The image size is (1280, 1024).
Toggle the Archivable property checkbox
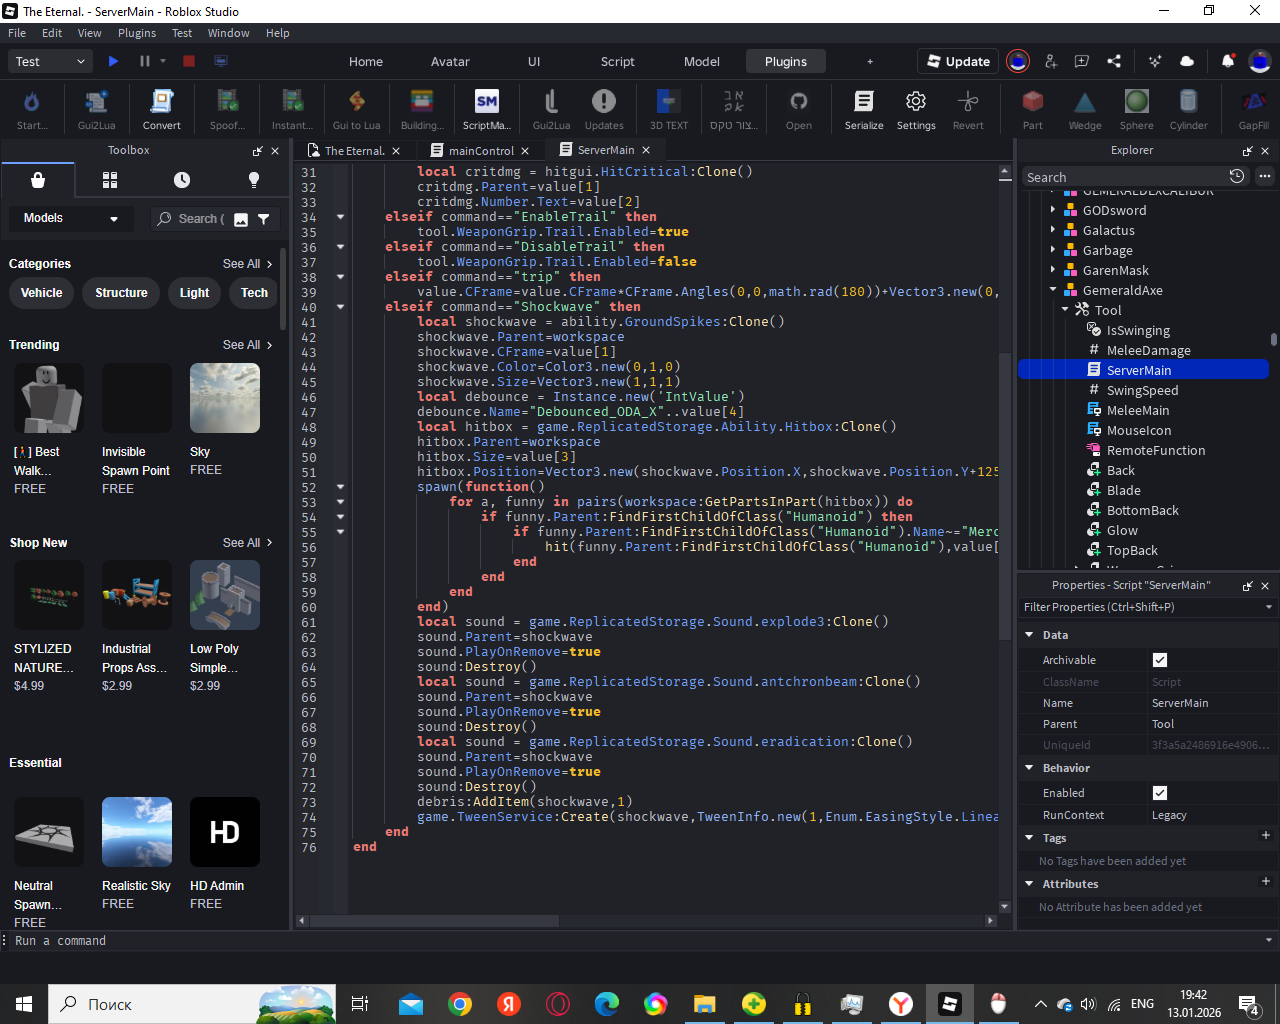(1160, 660)
